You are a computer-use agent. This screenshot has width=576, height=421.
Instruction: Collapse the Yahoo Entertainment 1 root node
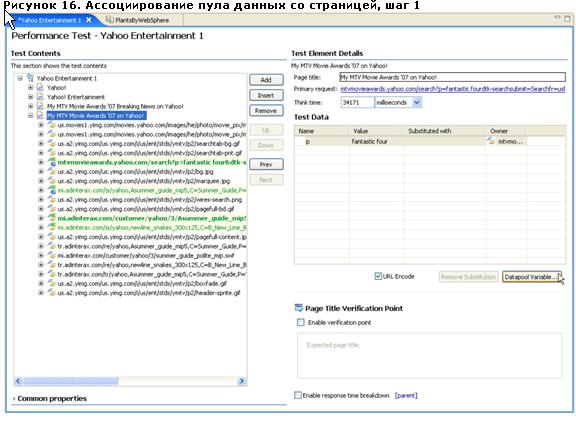20,78
